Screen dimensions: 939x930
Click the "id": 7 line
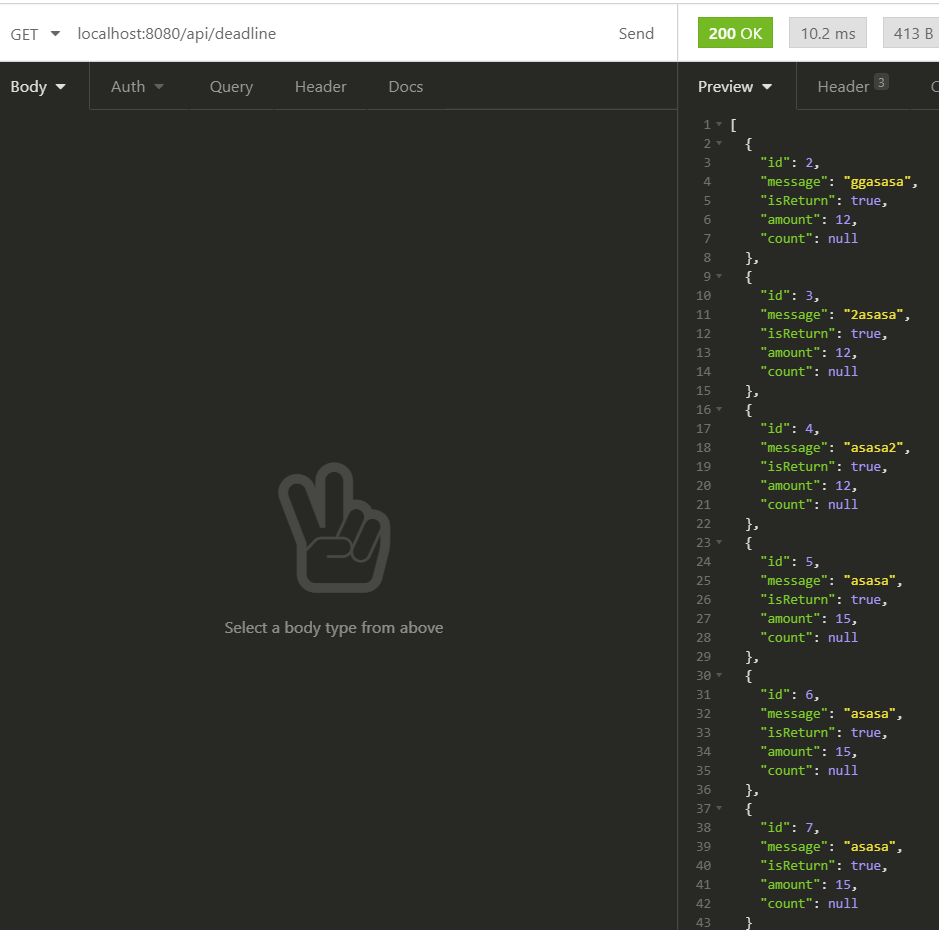(789, 827)
